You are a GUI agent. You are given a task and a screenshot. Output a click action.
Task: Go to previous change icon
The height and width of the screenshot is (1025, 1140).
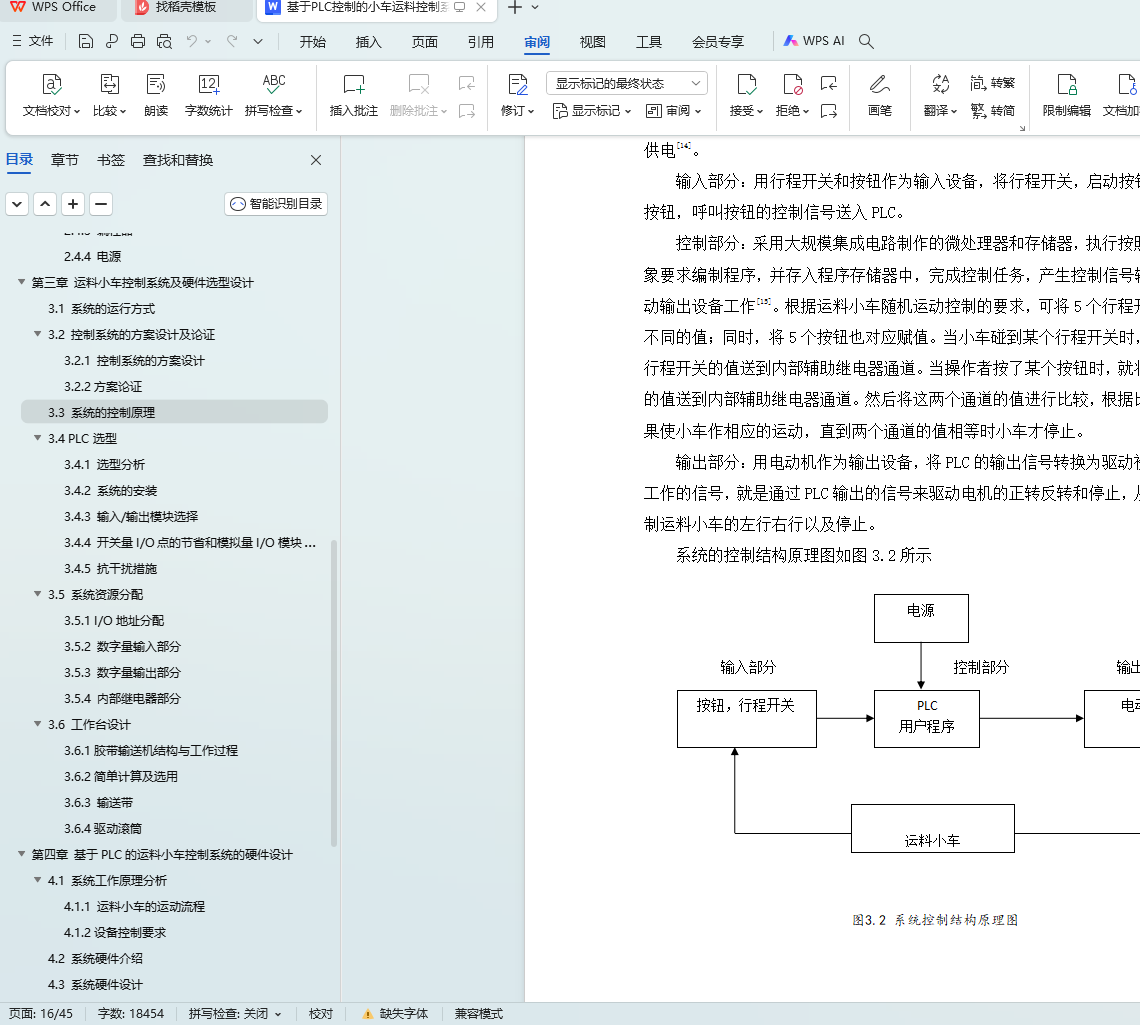(x=829, y=83)
